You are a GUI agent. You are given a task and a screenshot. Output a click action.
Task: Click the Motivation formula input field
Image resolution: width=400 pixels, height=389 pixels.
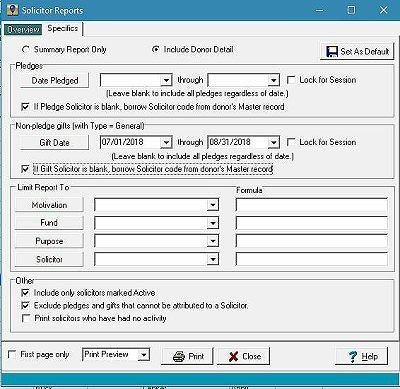point(312,205)
